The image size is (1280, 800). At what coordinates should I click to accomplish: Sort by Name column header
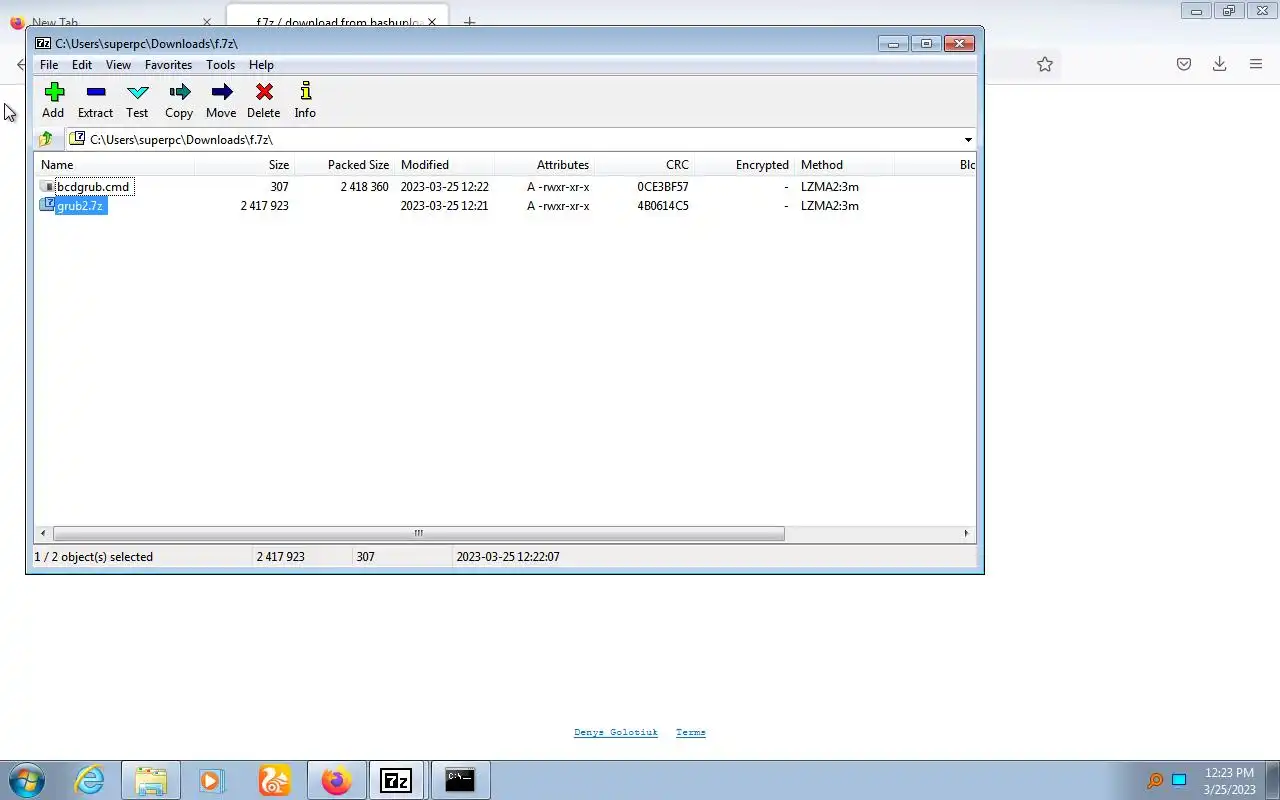click(x=114, y=165)
